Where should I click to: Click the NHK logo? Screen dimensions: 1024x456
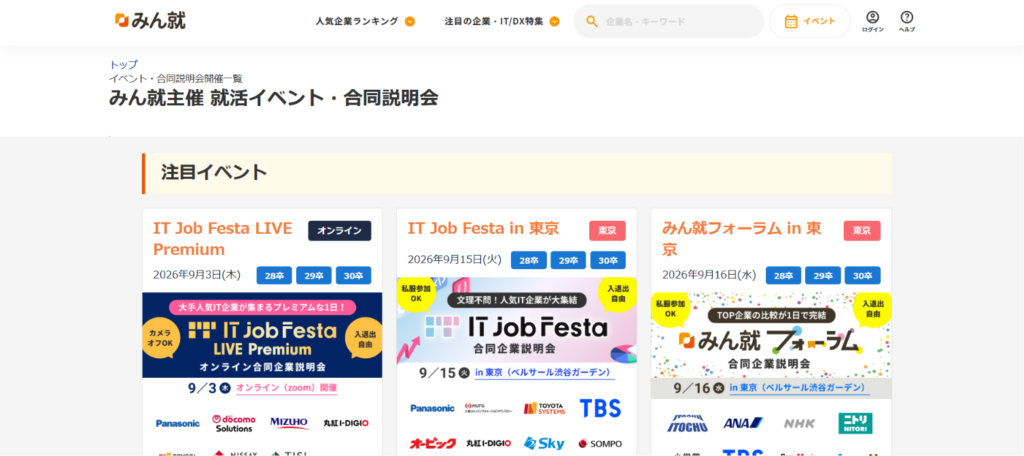[799, 423]
